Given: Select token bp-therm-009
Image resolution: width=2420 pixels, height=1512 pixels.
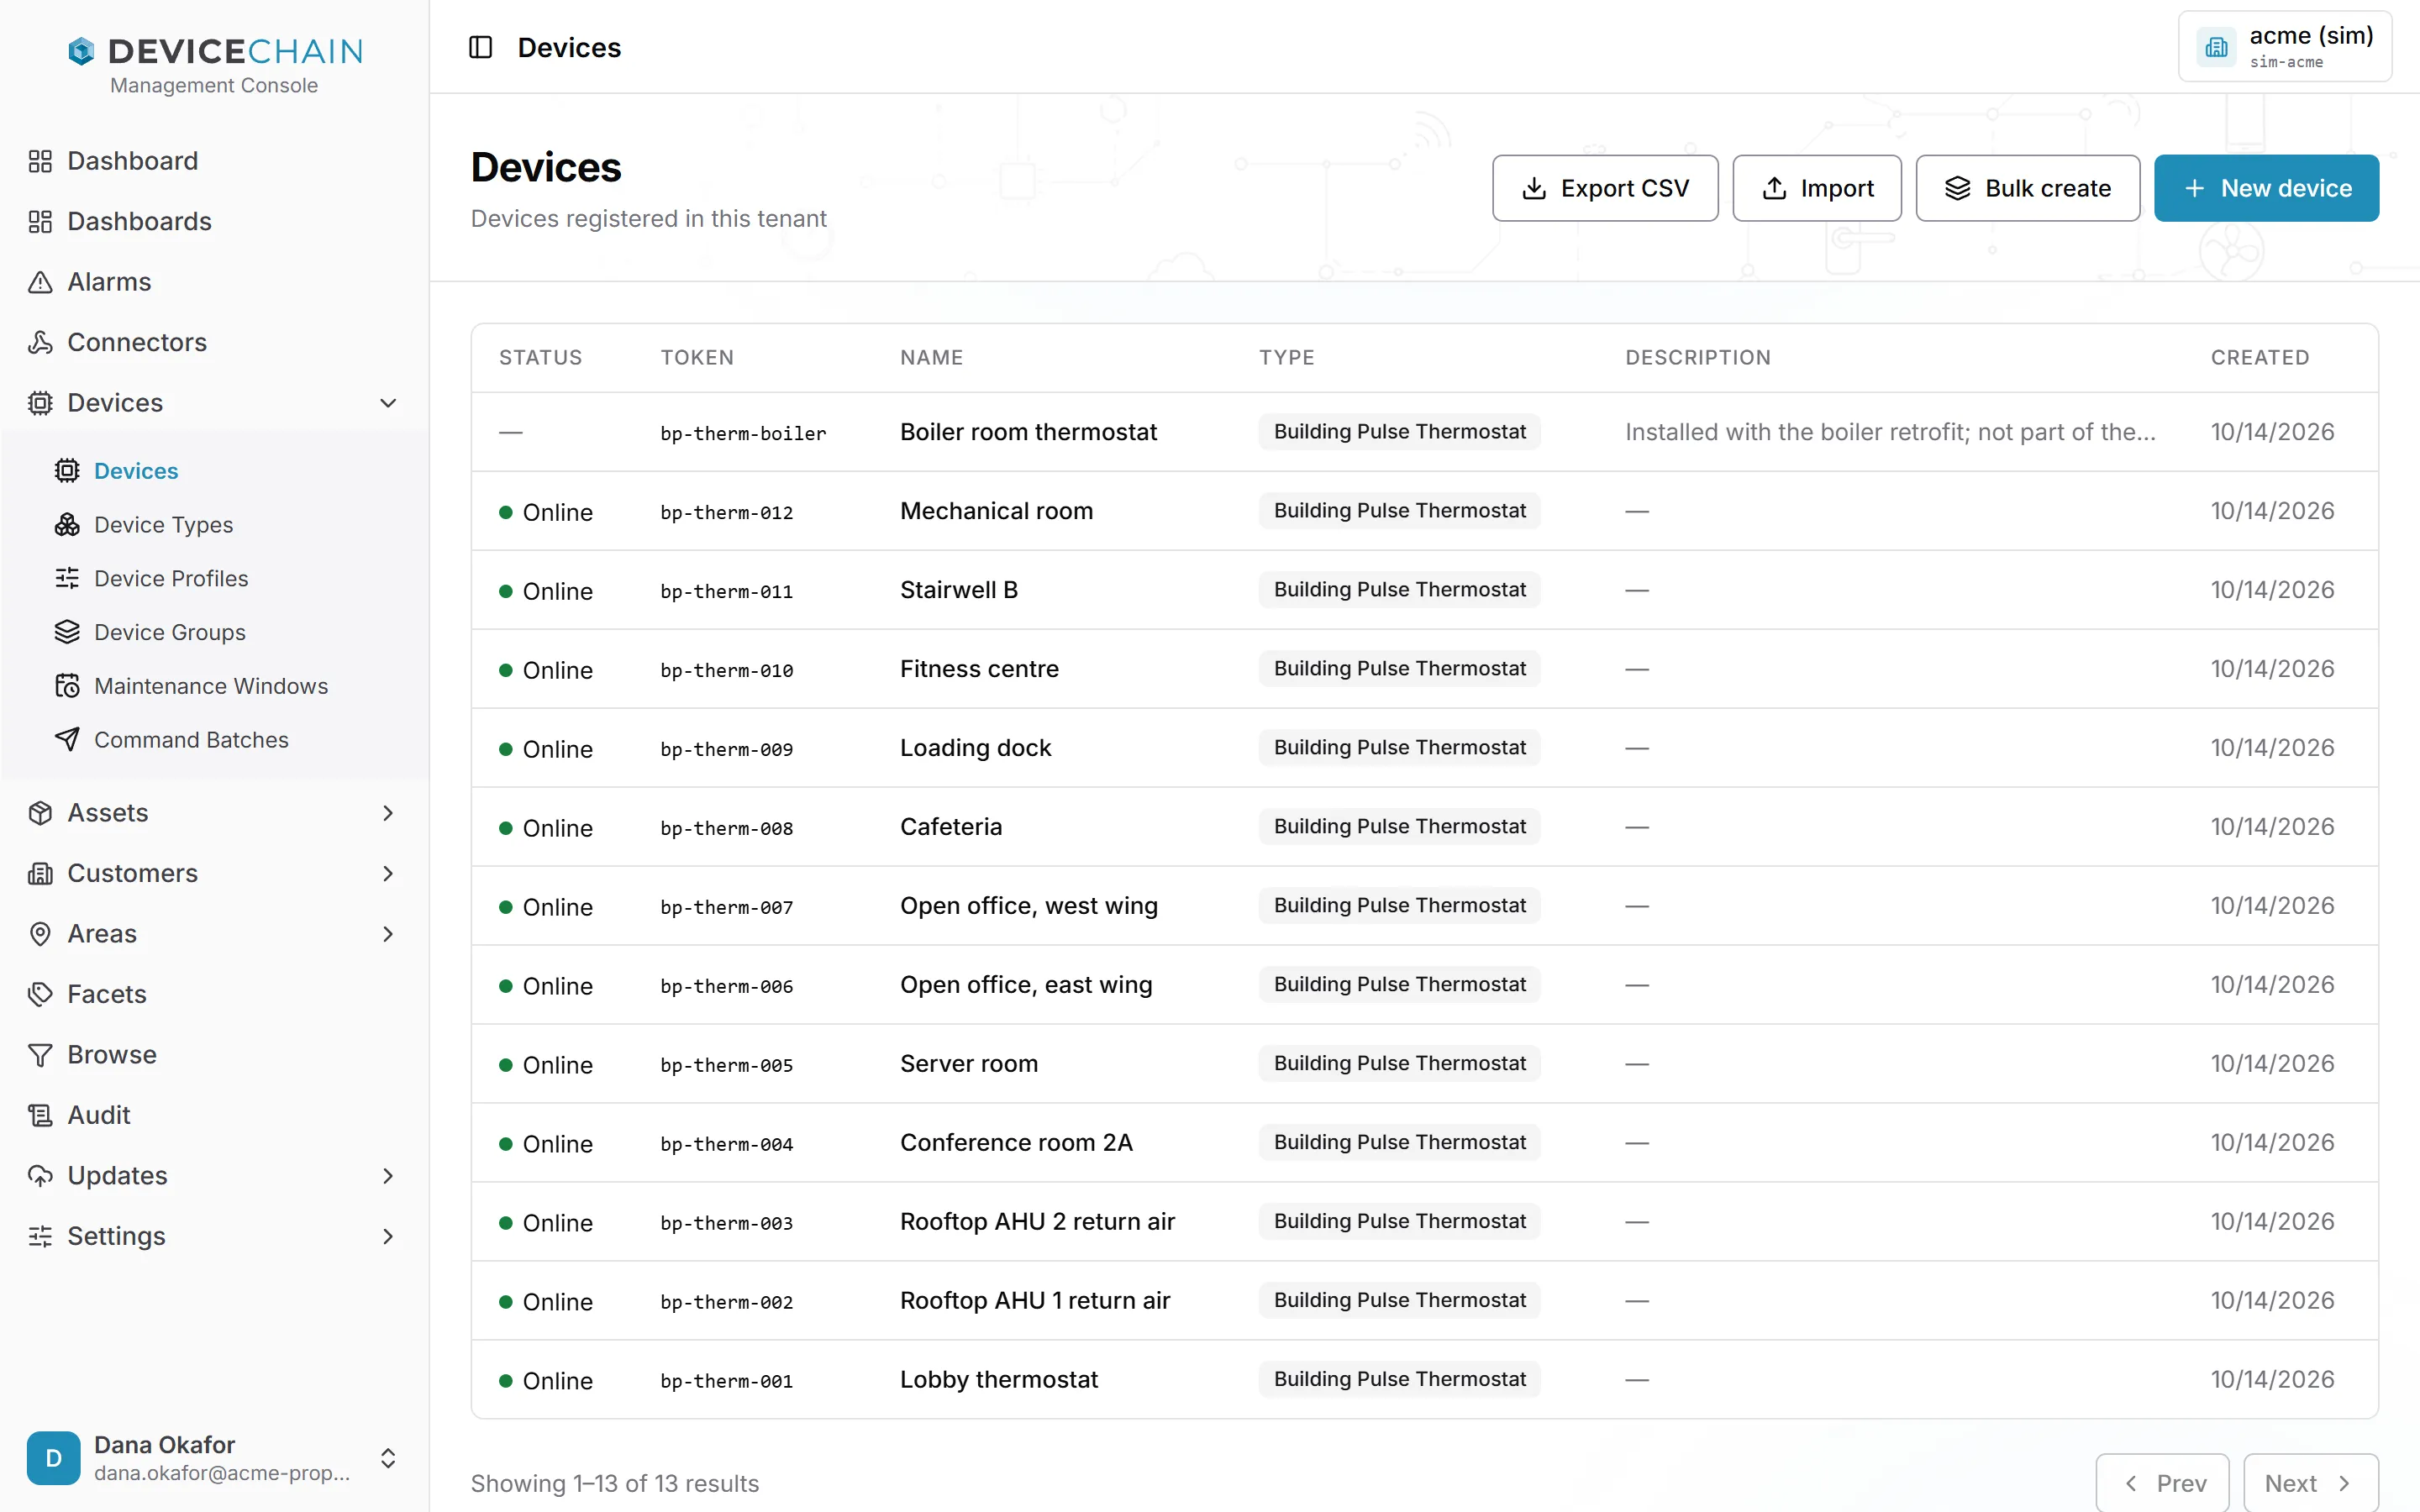Looking at the screenshot, I should tap(726, 750).
